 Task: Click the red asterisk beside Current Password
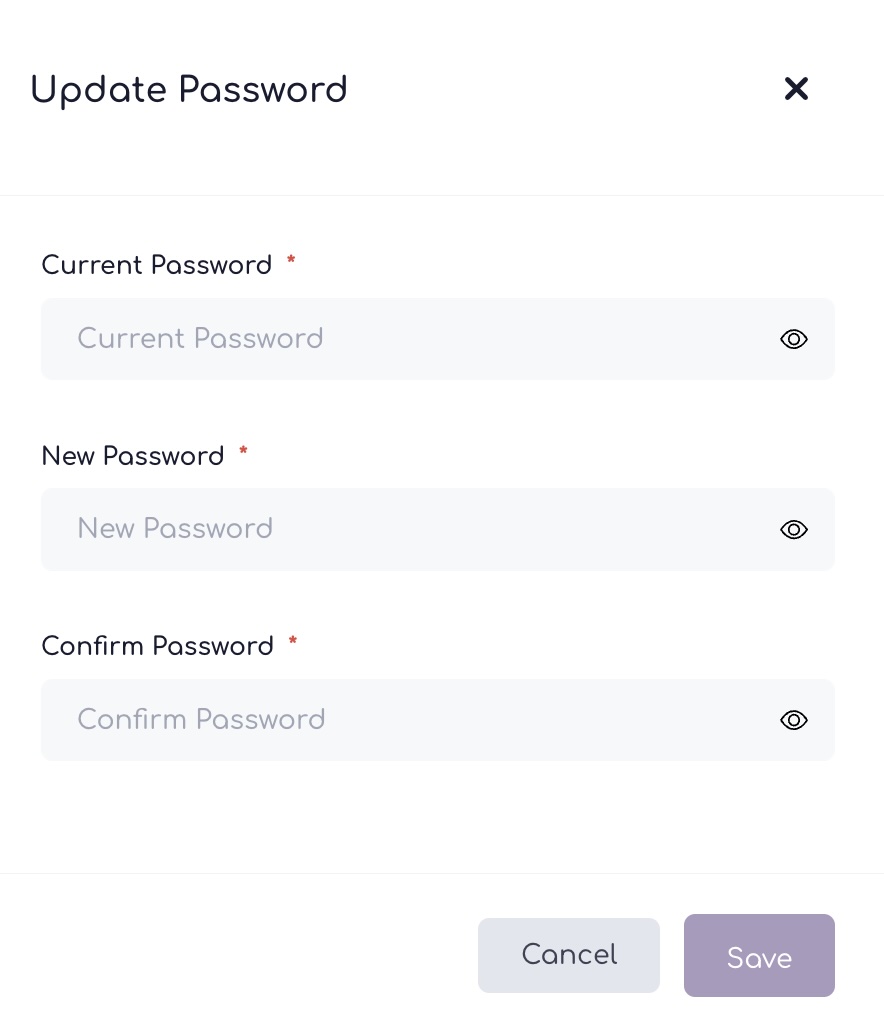pyautogui.click(x=291, y=260)
